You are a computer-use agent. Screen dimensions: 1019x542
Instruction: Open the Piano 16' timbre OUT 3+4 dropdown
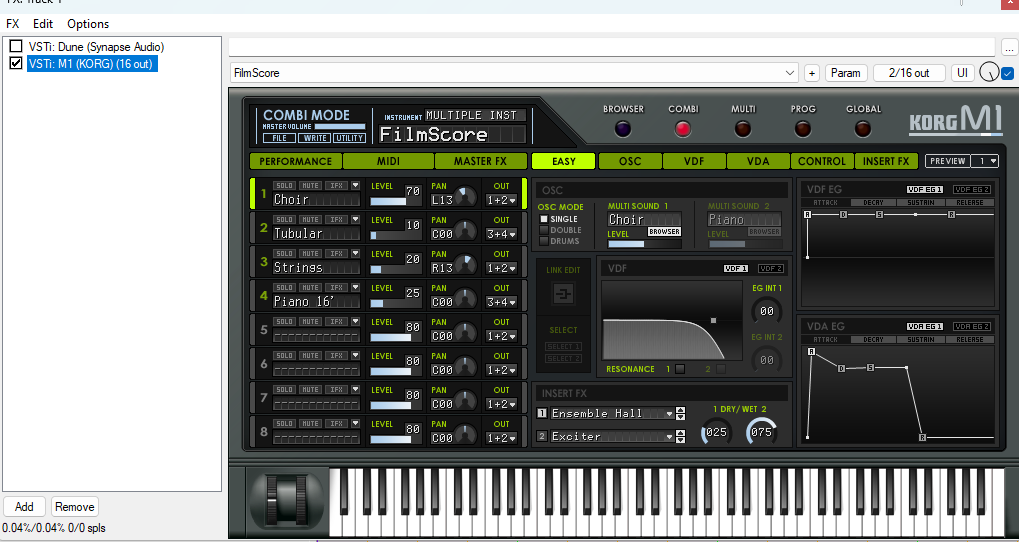pos(502,302)
